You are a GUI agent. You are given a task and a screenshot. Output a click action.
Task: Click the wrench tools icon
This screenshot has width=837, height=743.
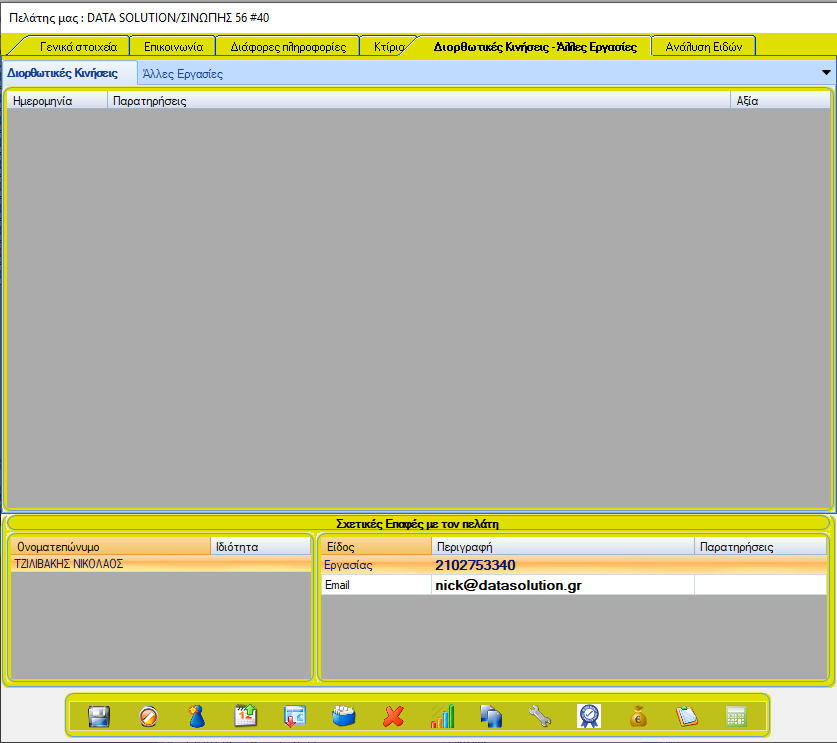coord(540,716)
